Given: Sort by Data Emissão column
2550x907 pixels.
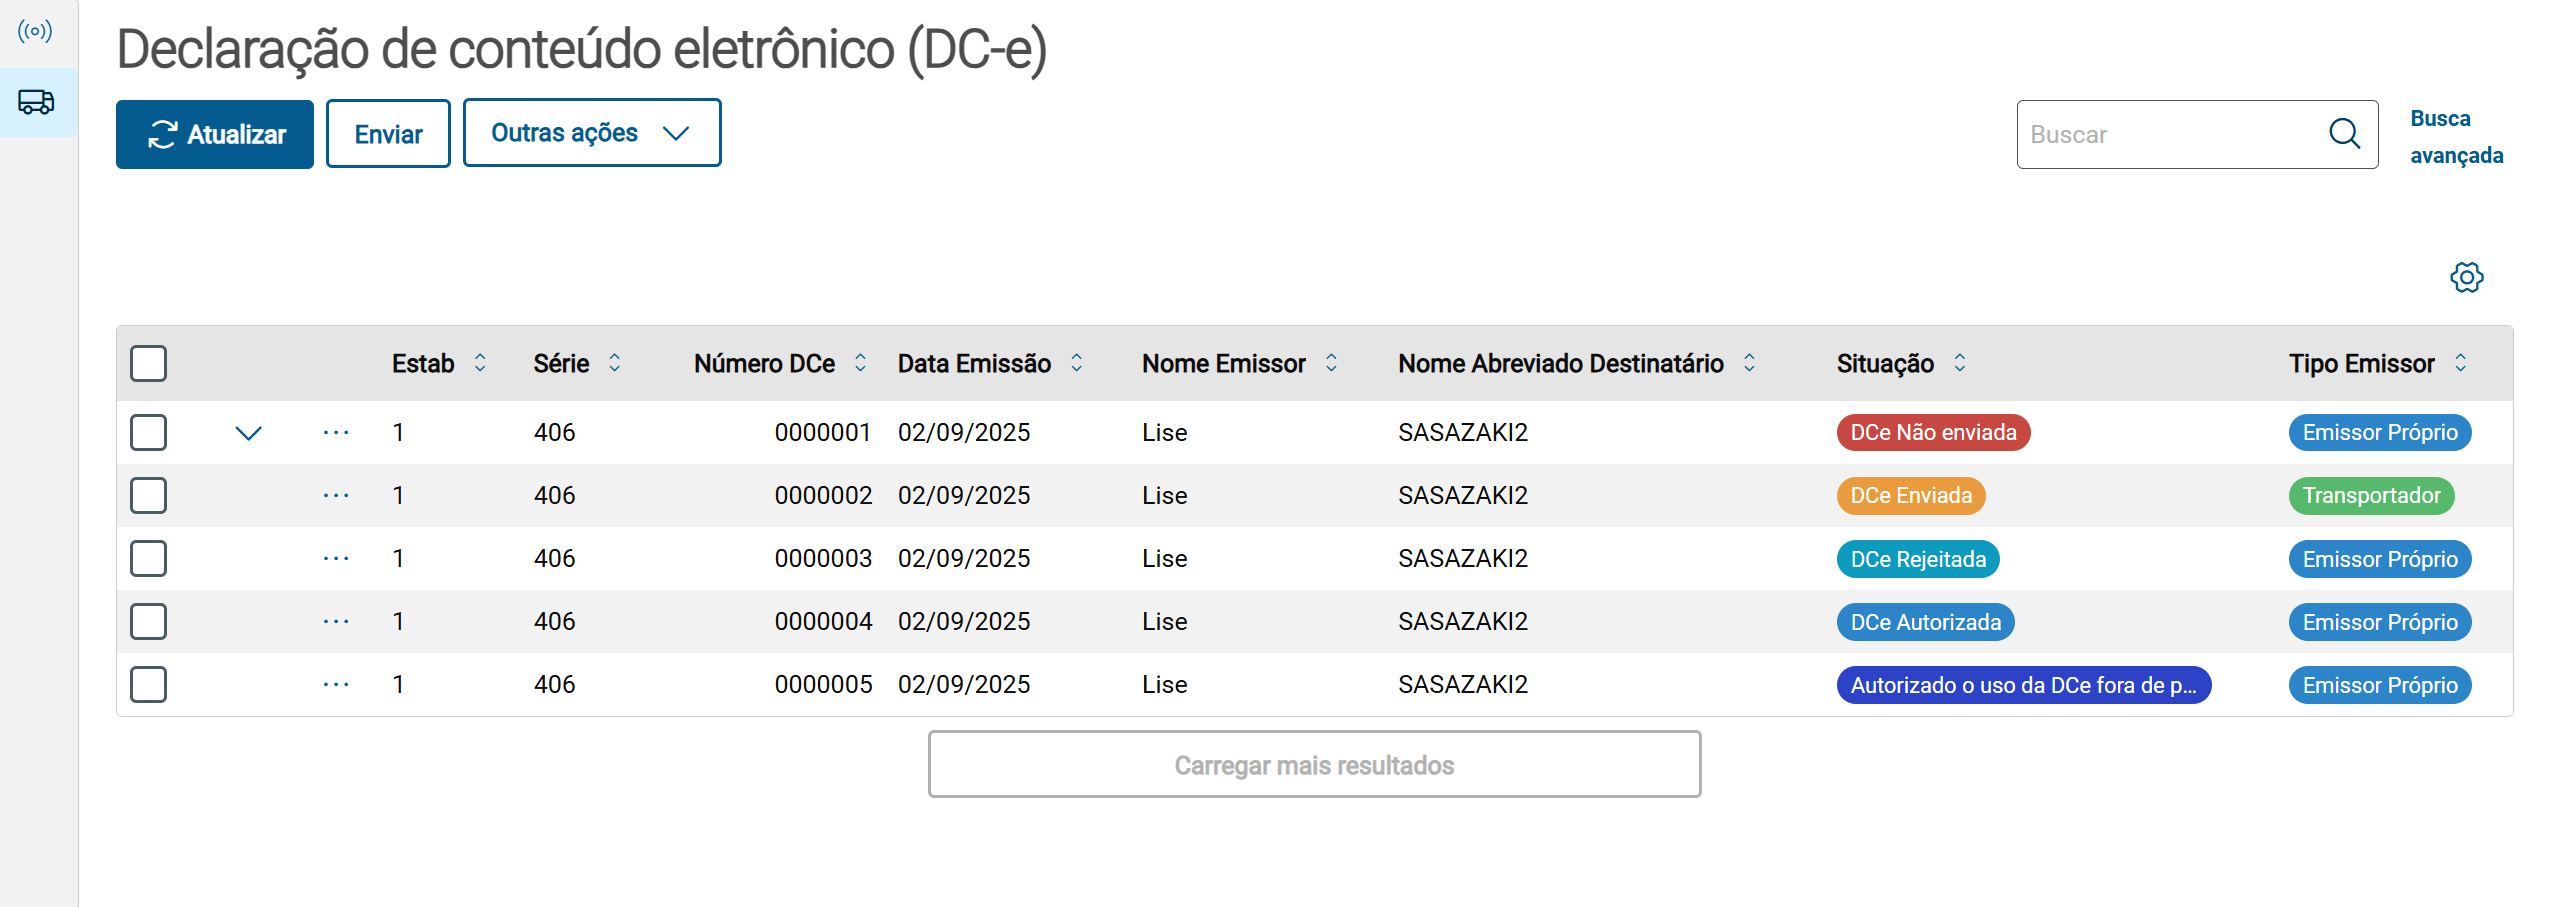Looking at the screenshot, I should pos(1076,363).
